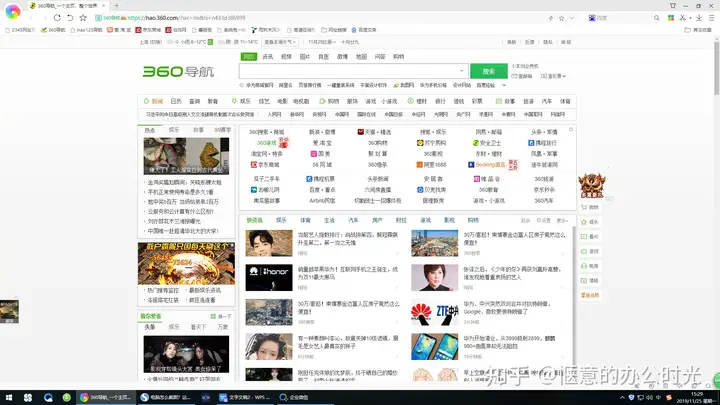Switch to the 热点 tab in left panel
720x405 pixels.
click(x=150, y=130)
